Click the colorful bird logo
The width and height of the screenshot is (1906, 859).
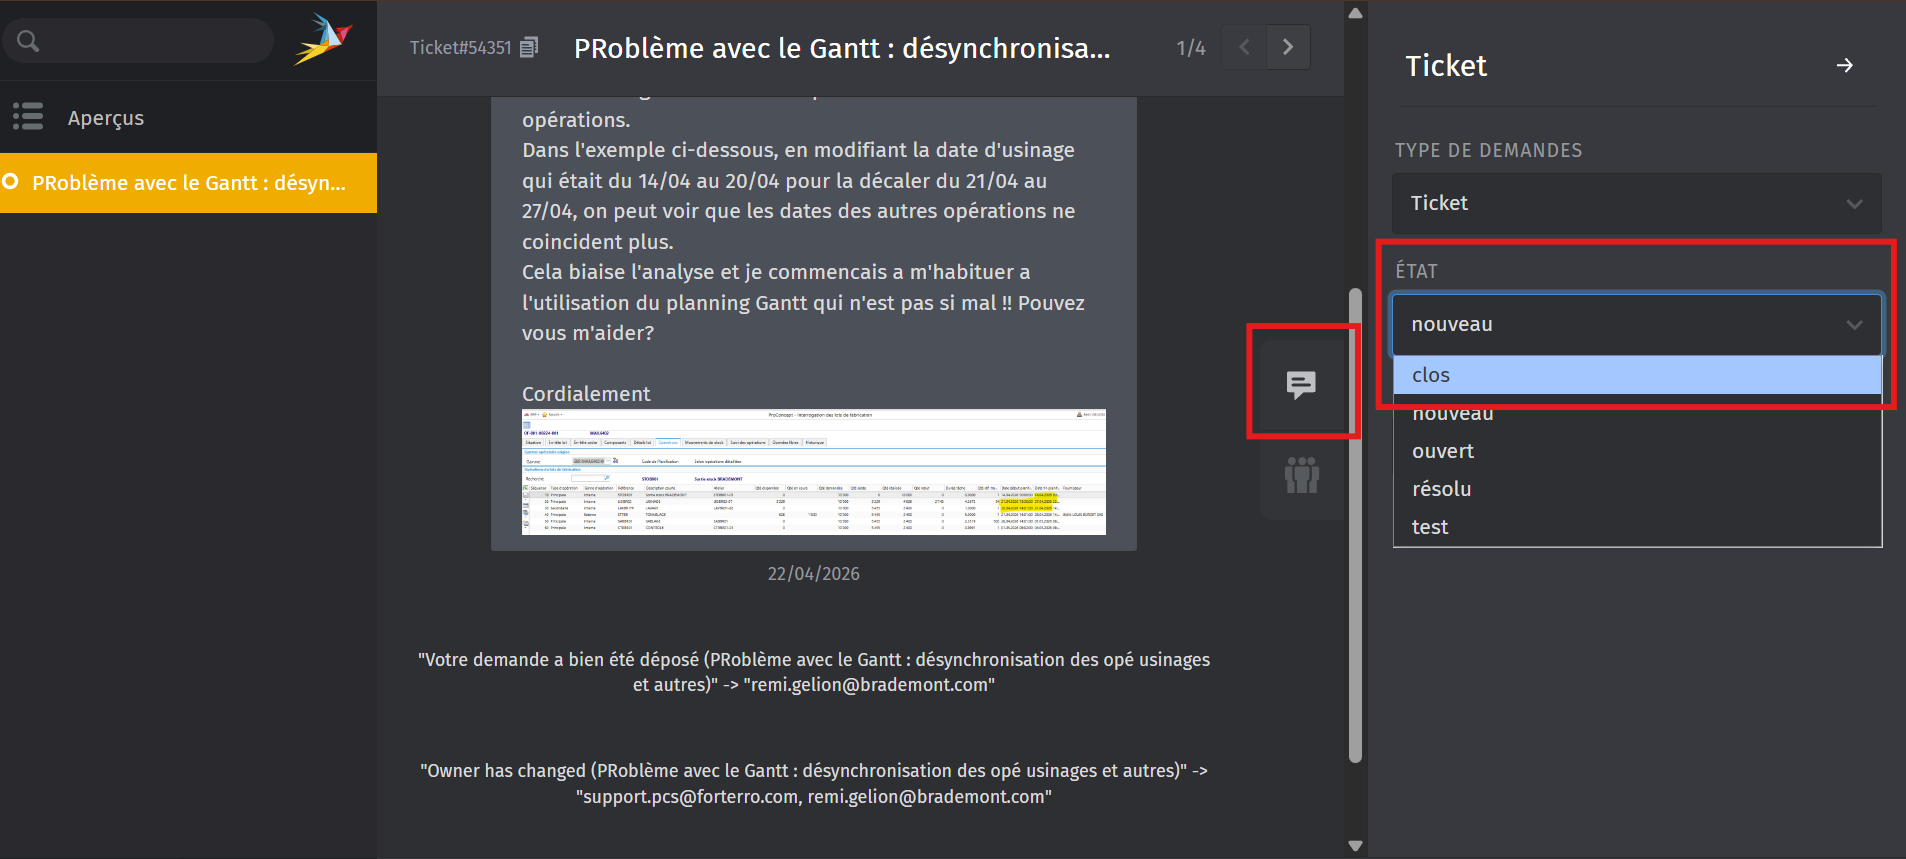pyautogui.click(x=323, y=40)
